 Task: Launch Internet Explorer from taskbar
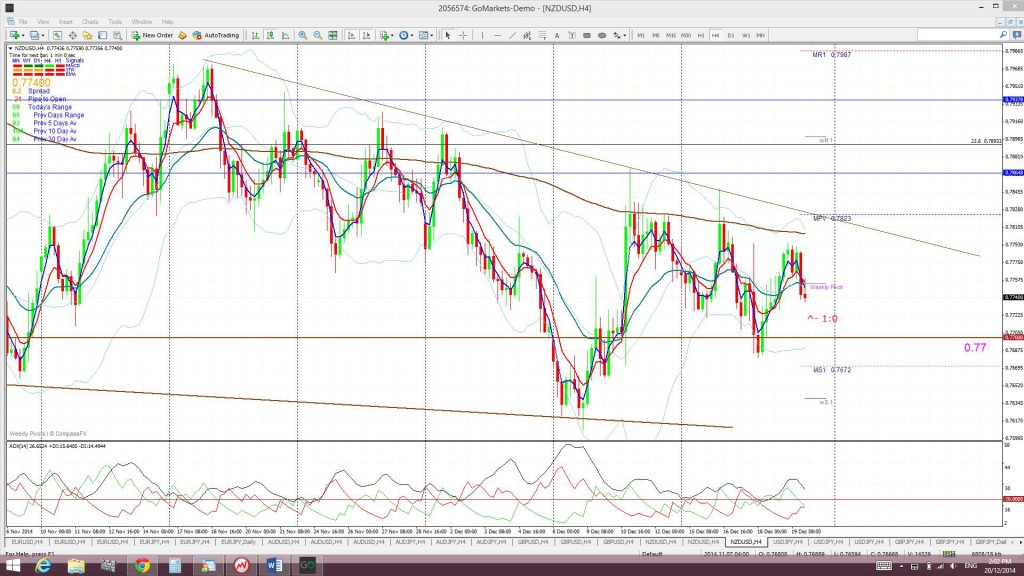click(x=43, y=566)
